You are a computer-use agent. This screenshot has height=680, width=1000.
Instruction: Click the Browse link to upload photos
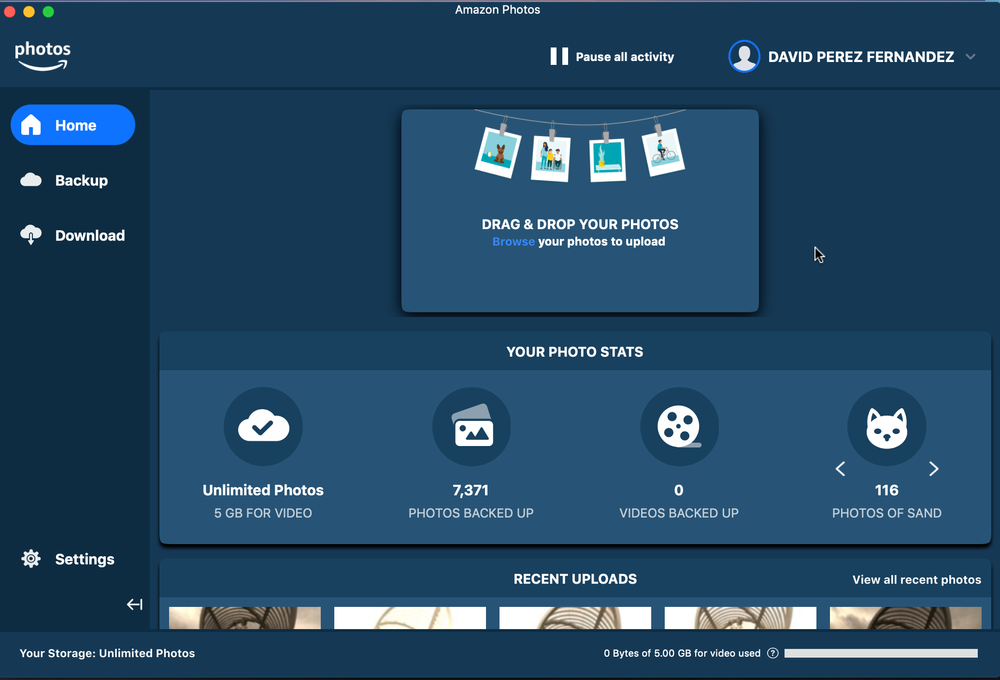[513, 242]
